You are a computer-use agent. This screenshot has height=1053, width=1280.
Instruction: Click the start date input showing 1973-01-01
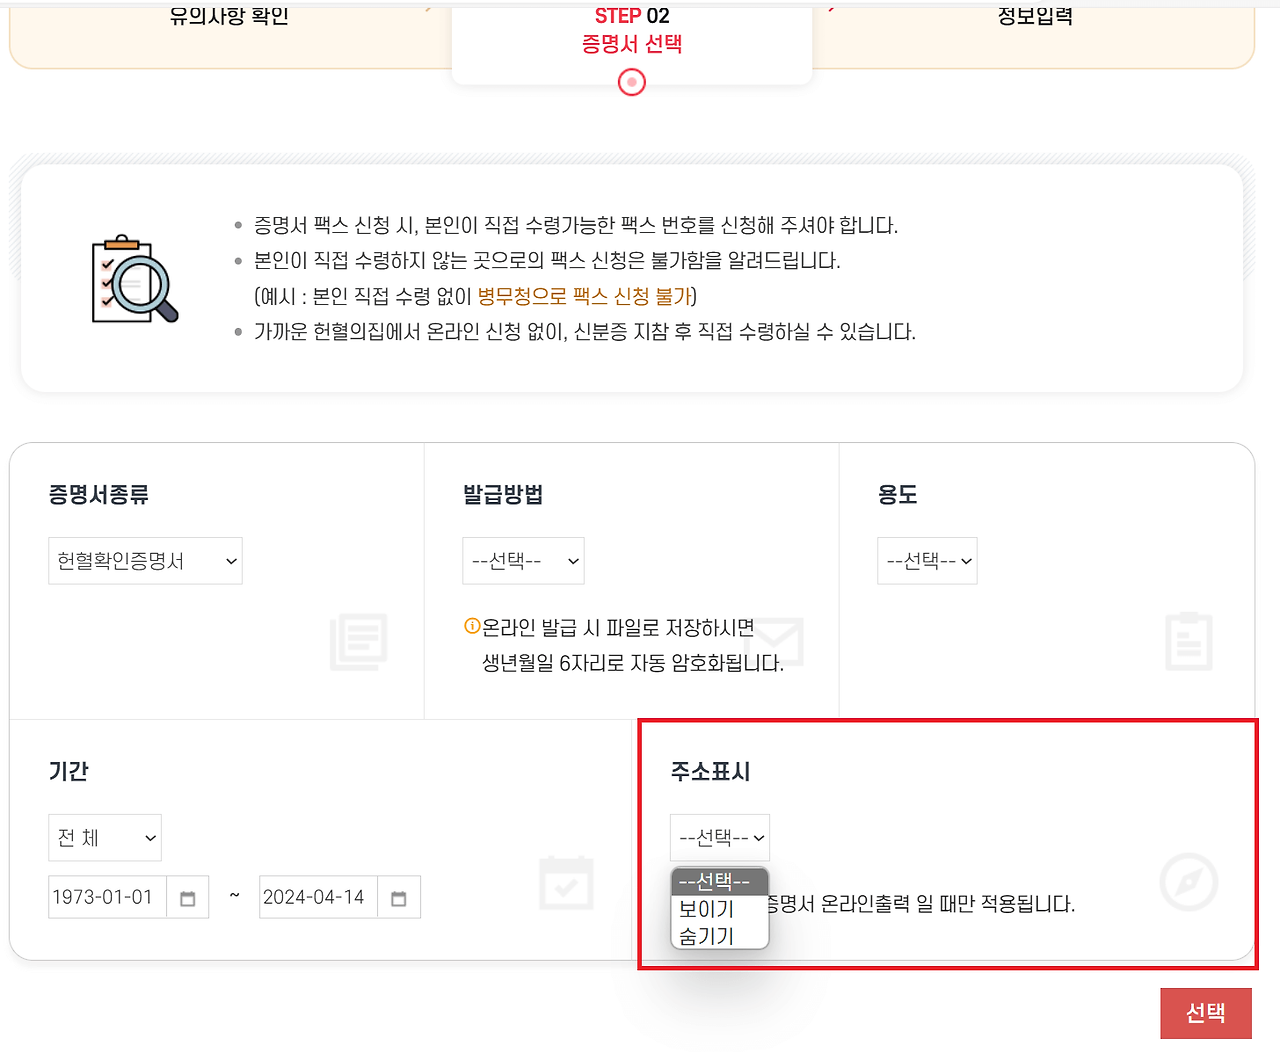tap(106, 897)
